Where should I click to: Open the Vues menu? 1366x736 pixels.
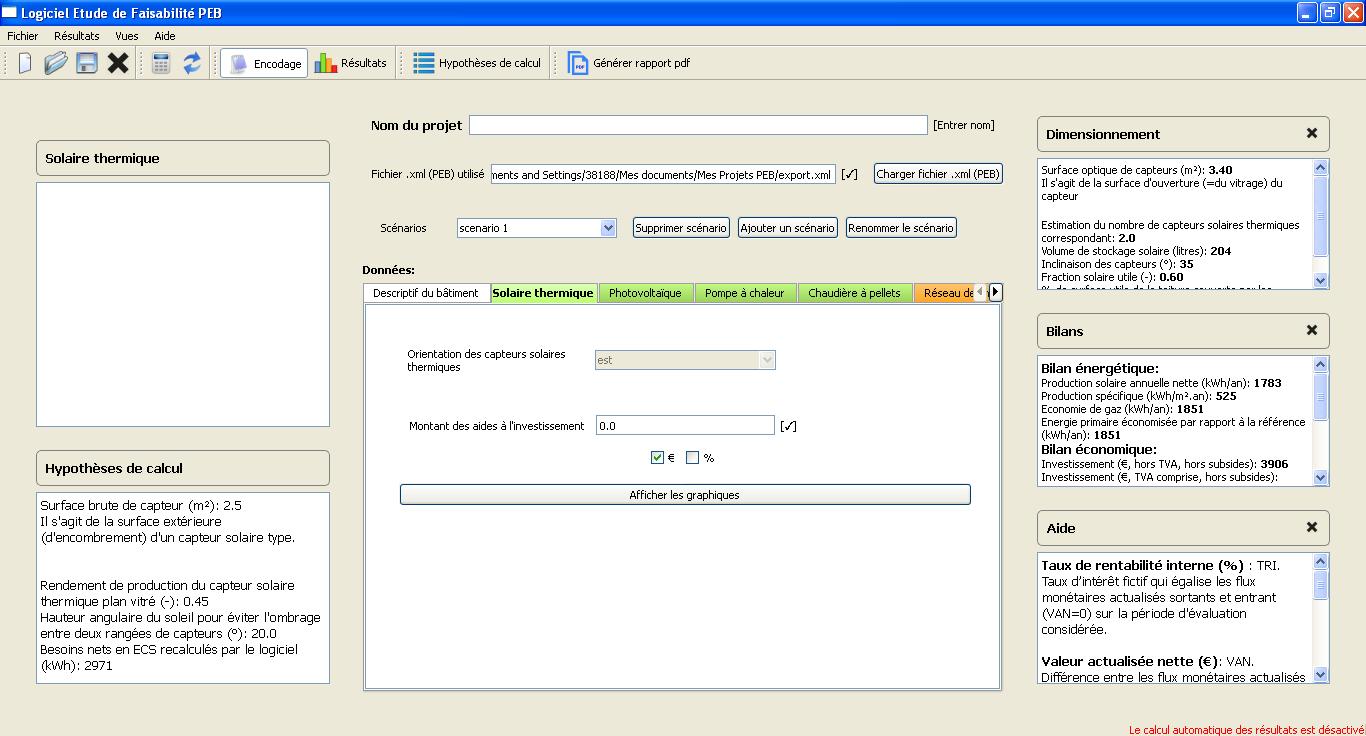[127, 36]
